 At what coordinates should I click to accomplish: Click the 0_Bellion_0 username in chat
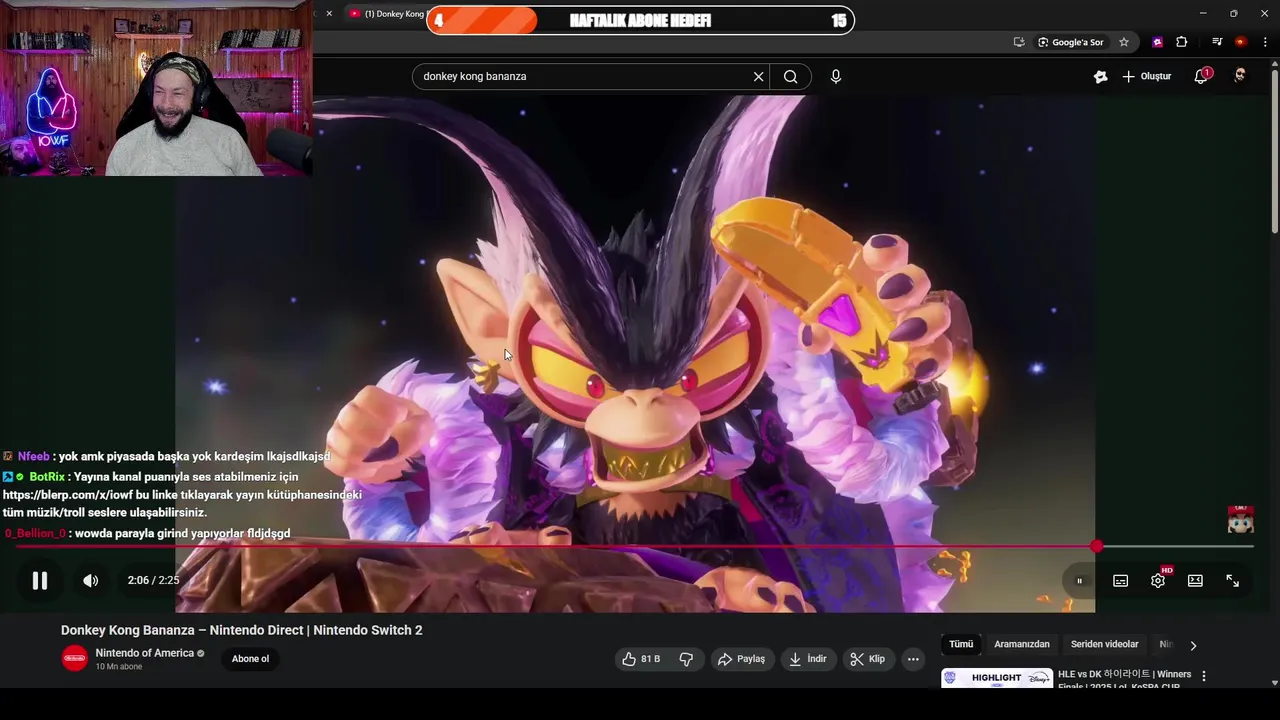tap(35, 534)
